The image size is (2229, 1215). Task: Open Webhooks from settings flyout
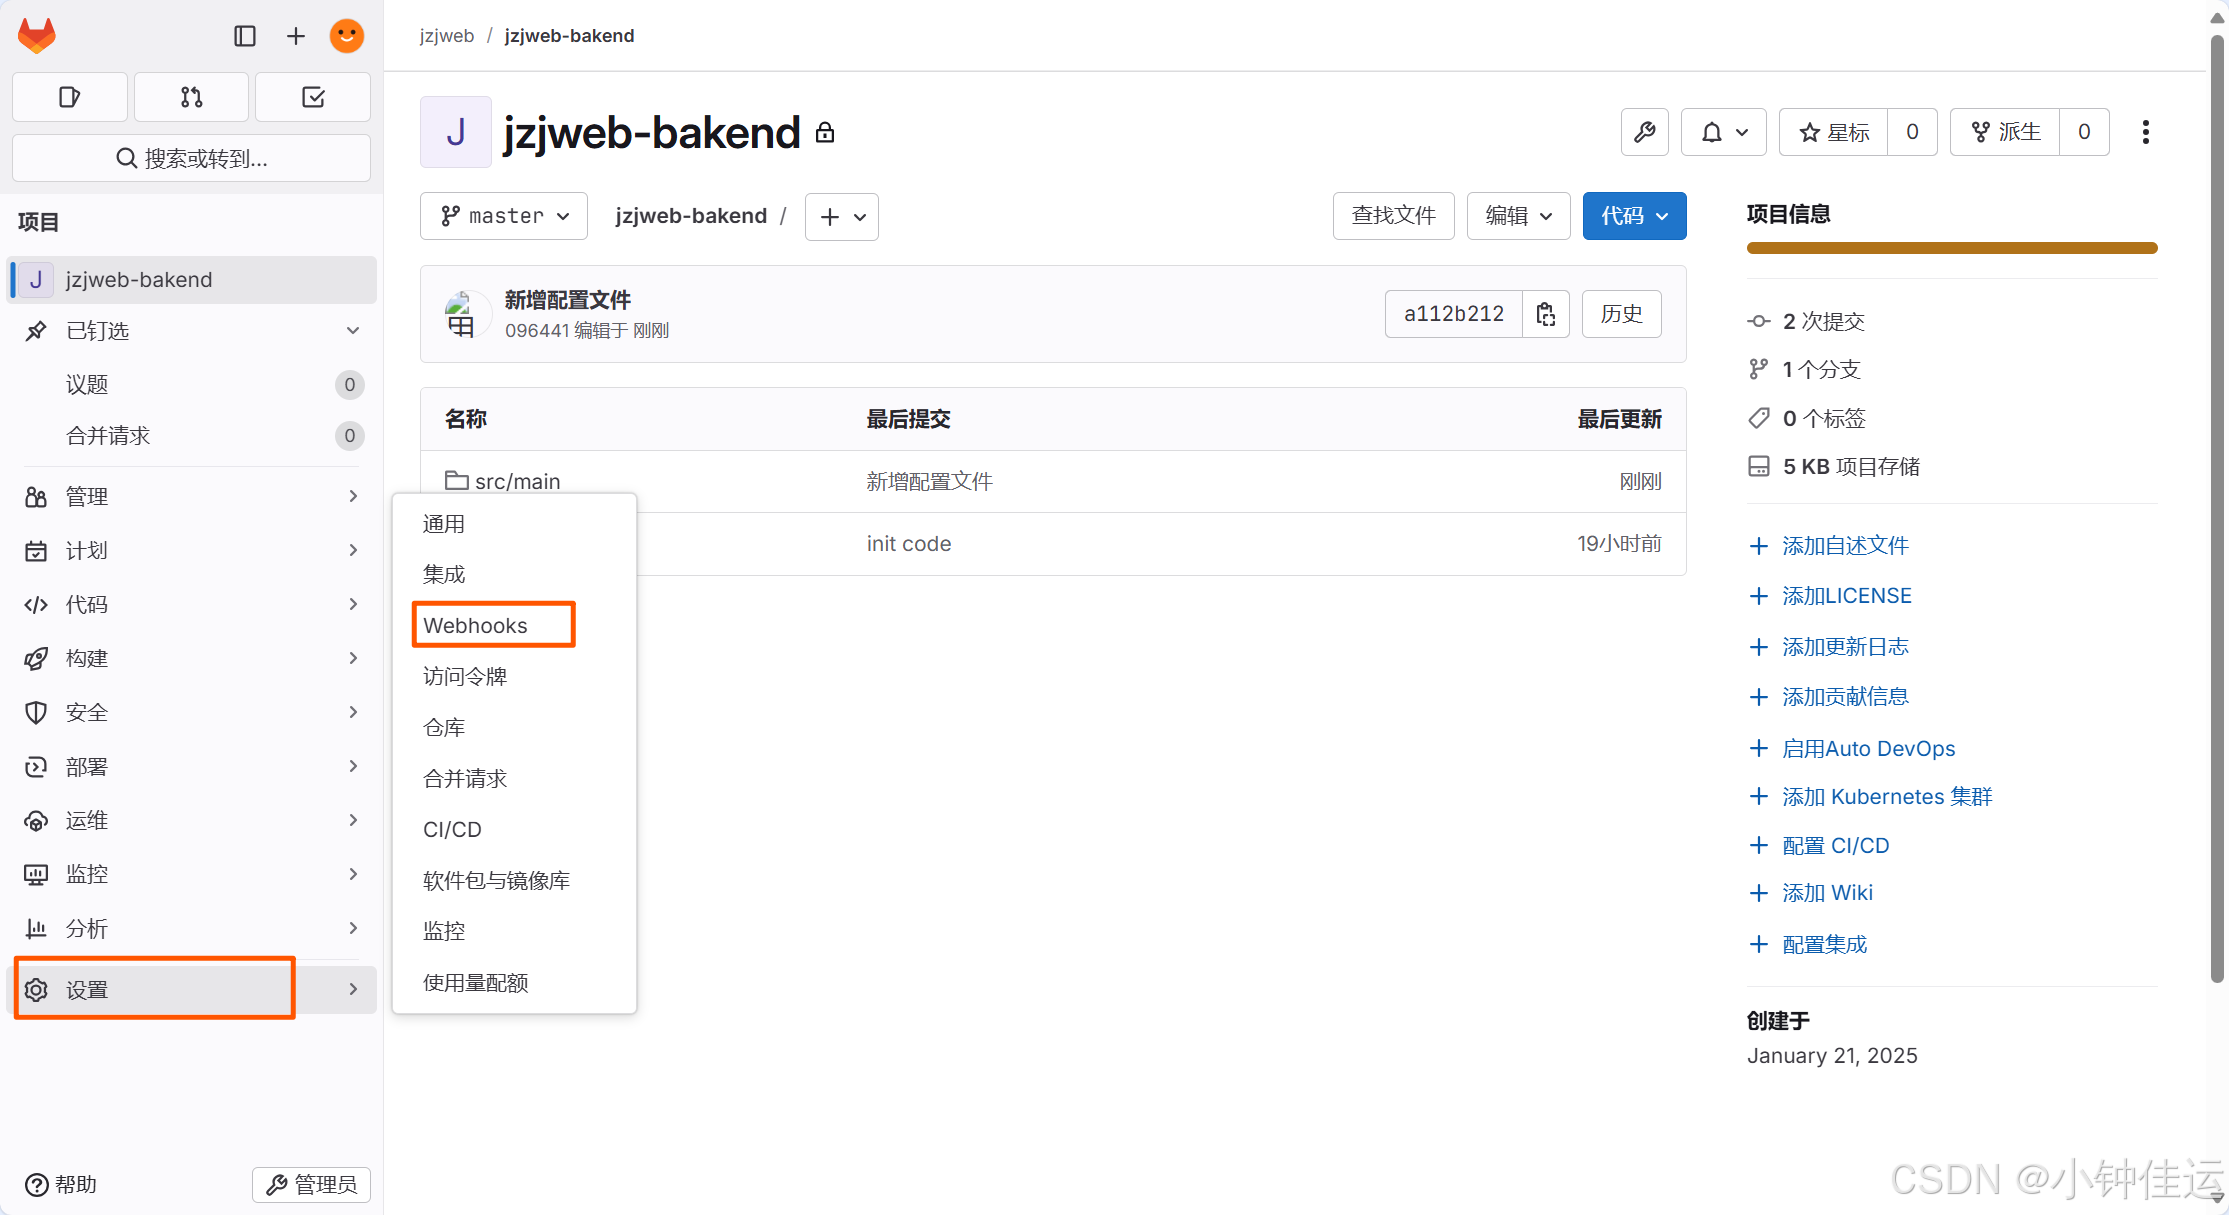514,625
